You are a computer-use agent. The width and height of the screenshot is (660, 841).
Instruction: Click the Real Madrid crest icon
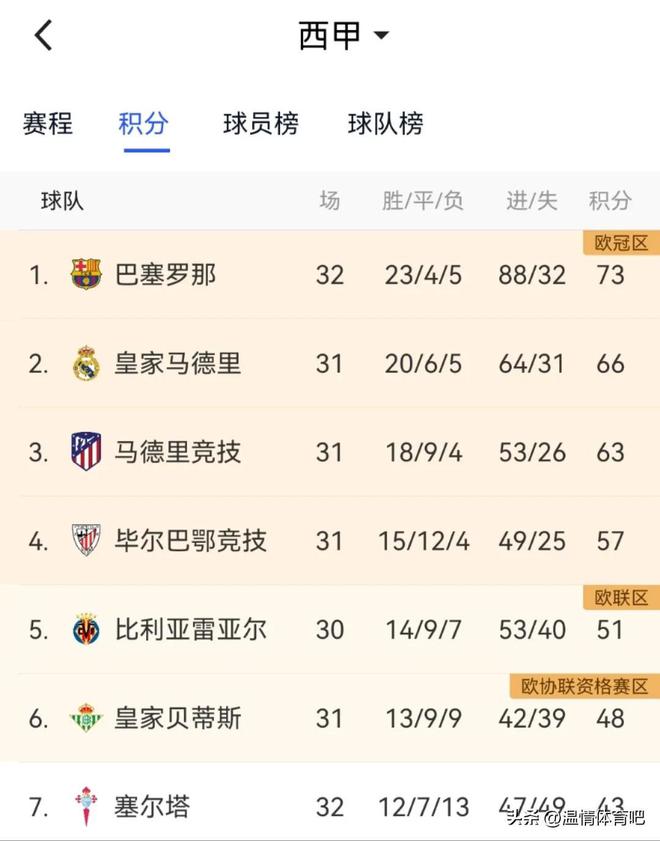coord(86,363)
